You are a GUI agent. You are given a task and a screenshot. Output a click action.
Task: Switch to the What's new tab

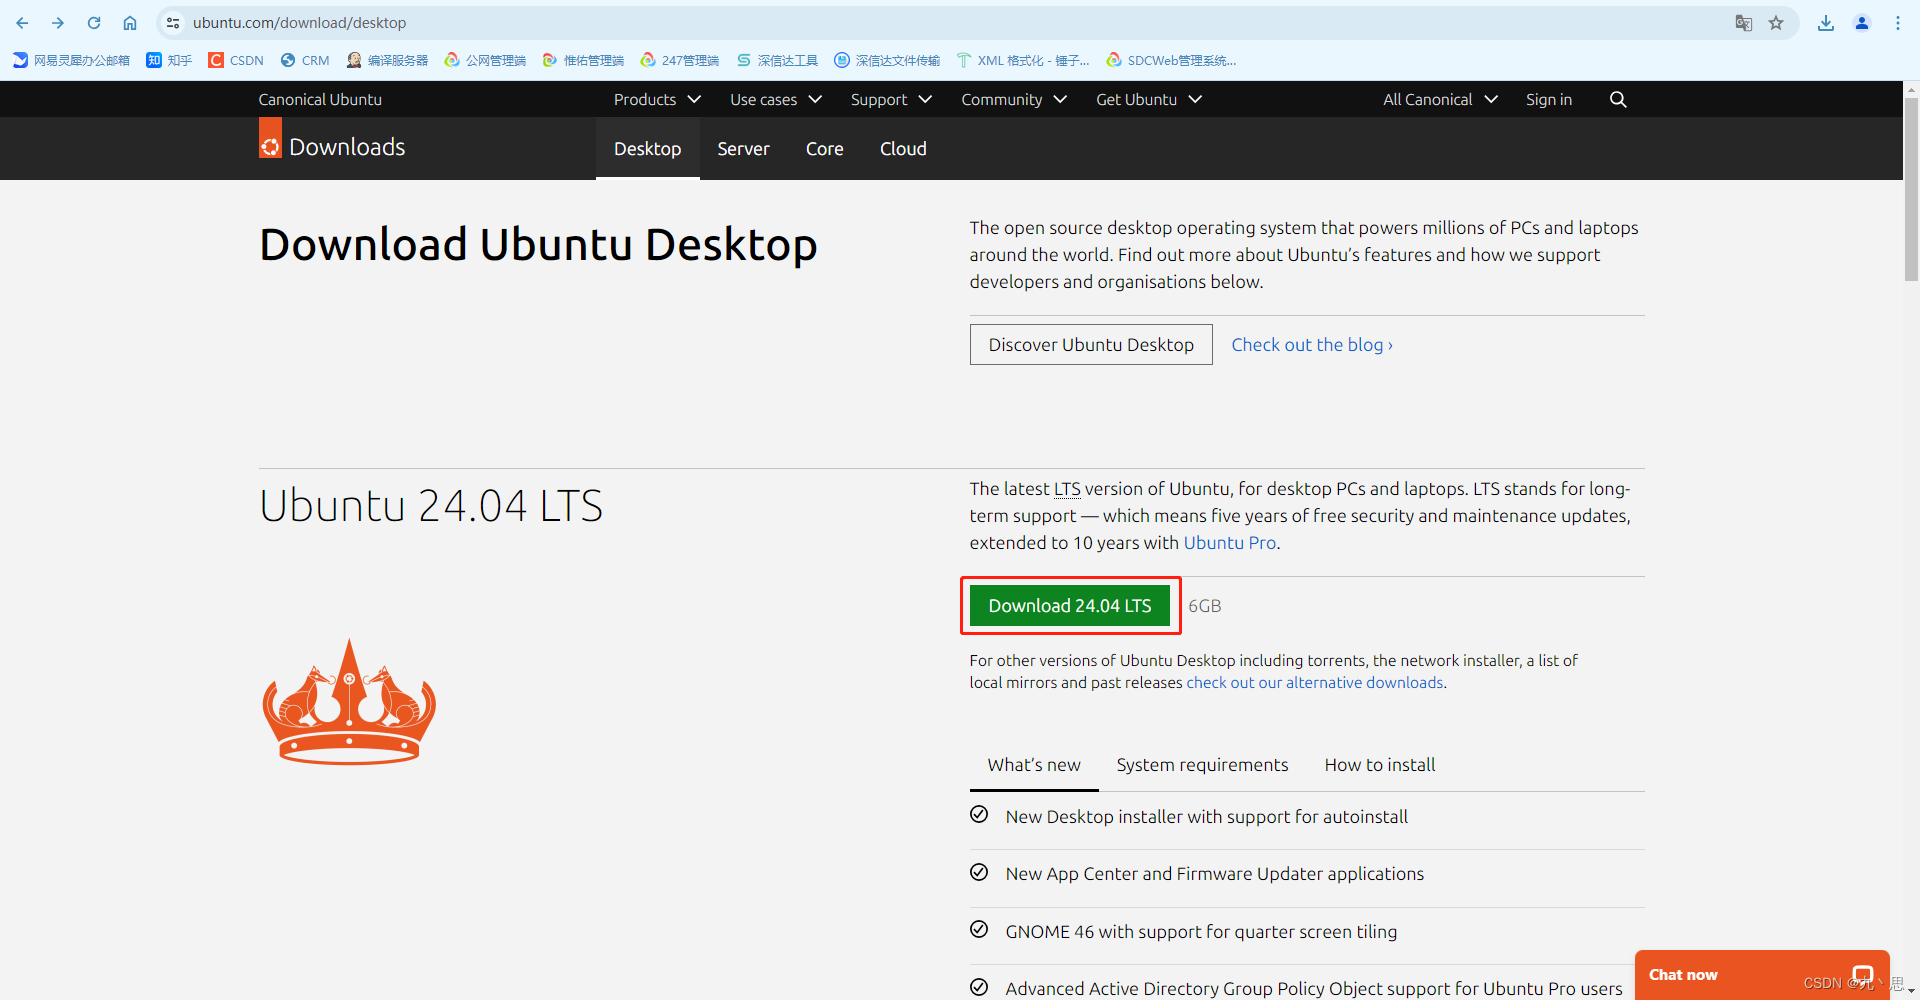(x=1034, y=765)
